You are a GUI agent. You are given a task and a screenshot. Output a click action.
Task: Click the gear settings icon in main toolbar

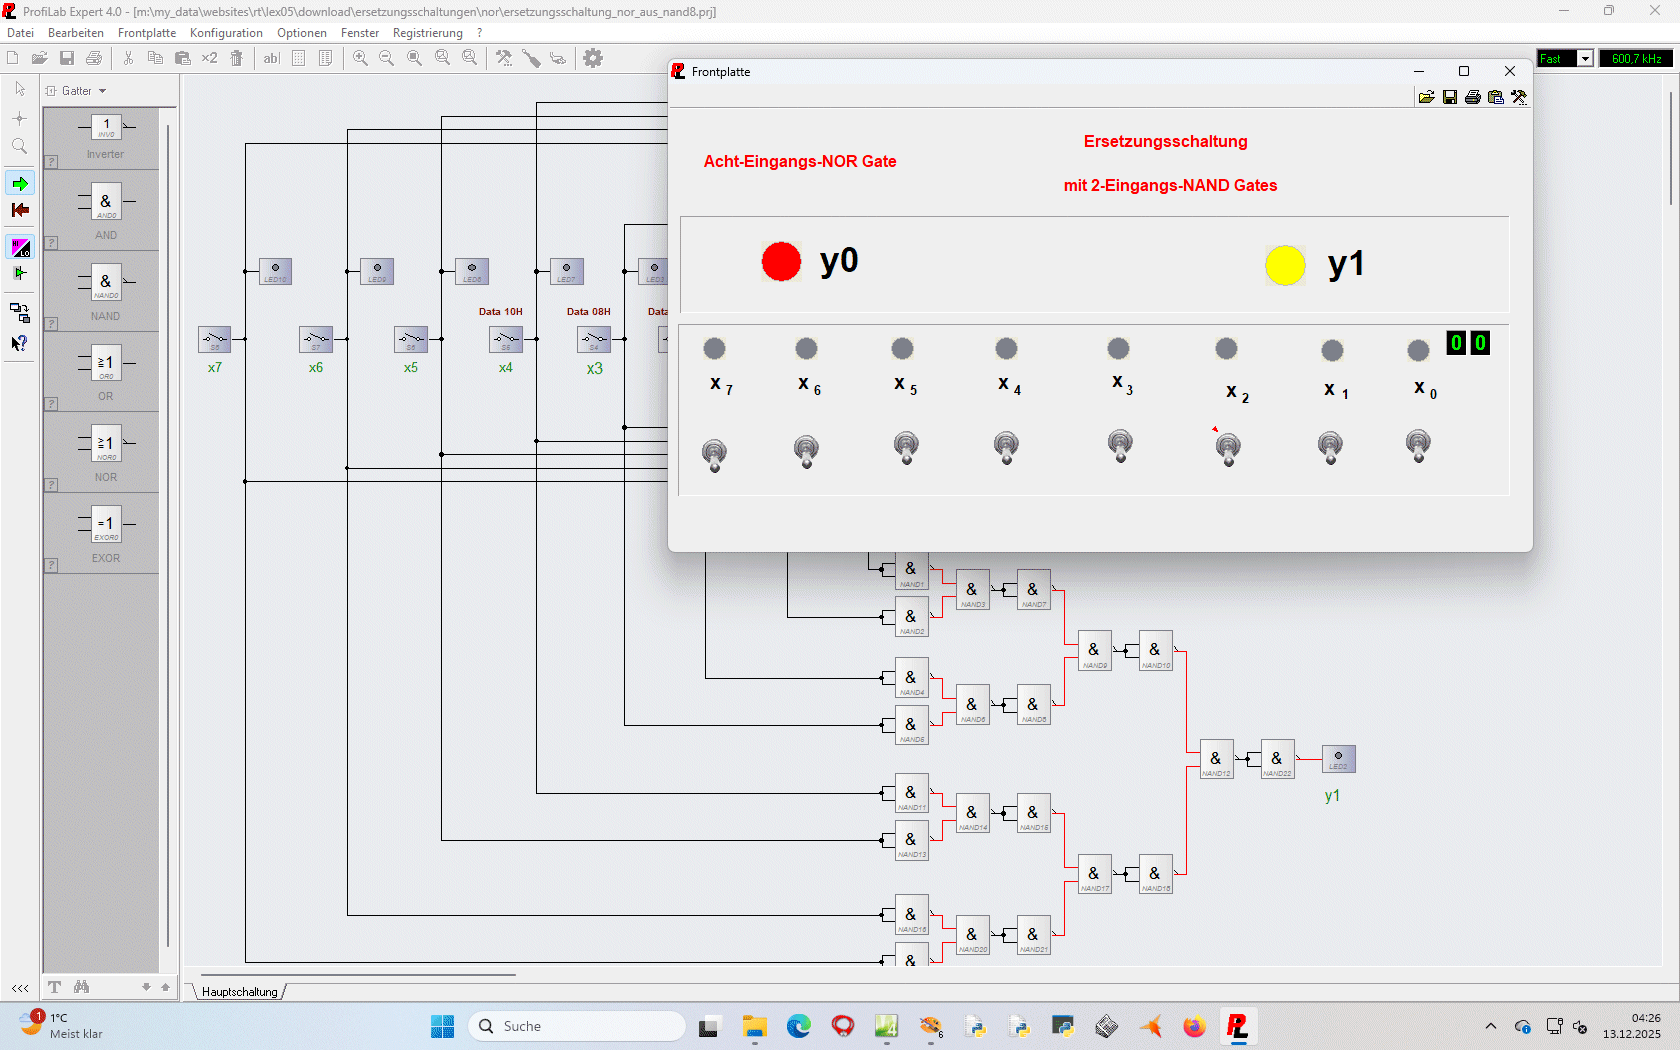(593, 58)
